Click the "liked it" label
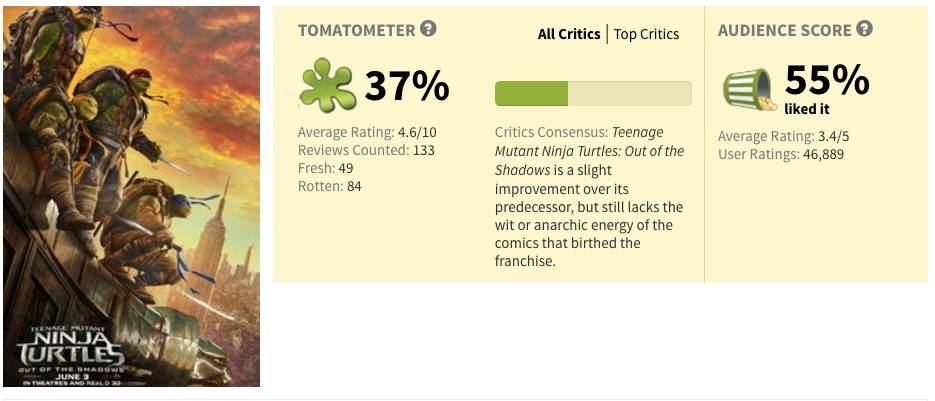Screen dimensions: 935x401 tap(807, 108)
